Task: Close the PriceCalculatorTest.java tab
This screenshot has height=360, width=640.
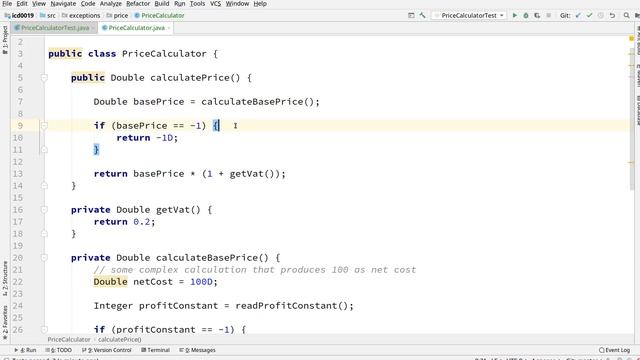Action: click(x=93, y=28)
